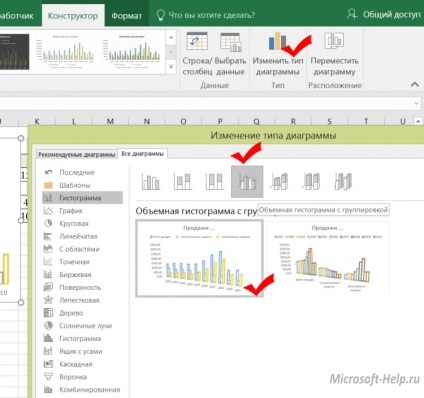This screenshot has height=398, width=424.
Task: Click the worksheet scroll-up arrow
Action: coord(418,121)
